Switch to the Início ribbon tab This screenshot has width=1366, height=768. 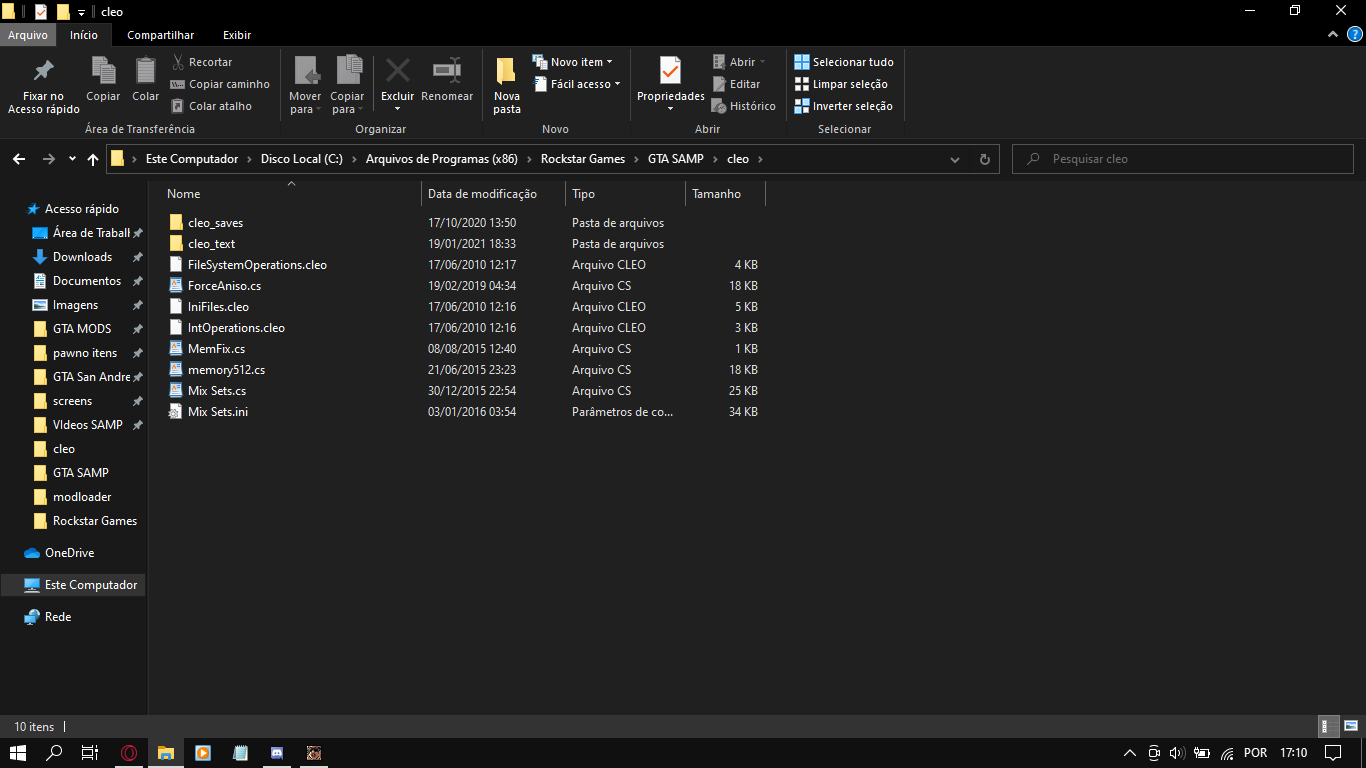coord(84,35)
